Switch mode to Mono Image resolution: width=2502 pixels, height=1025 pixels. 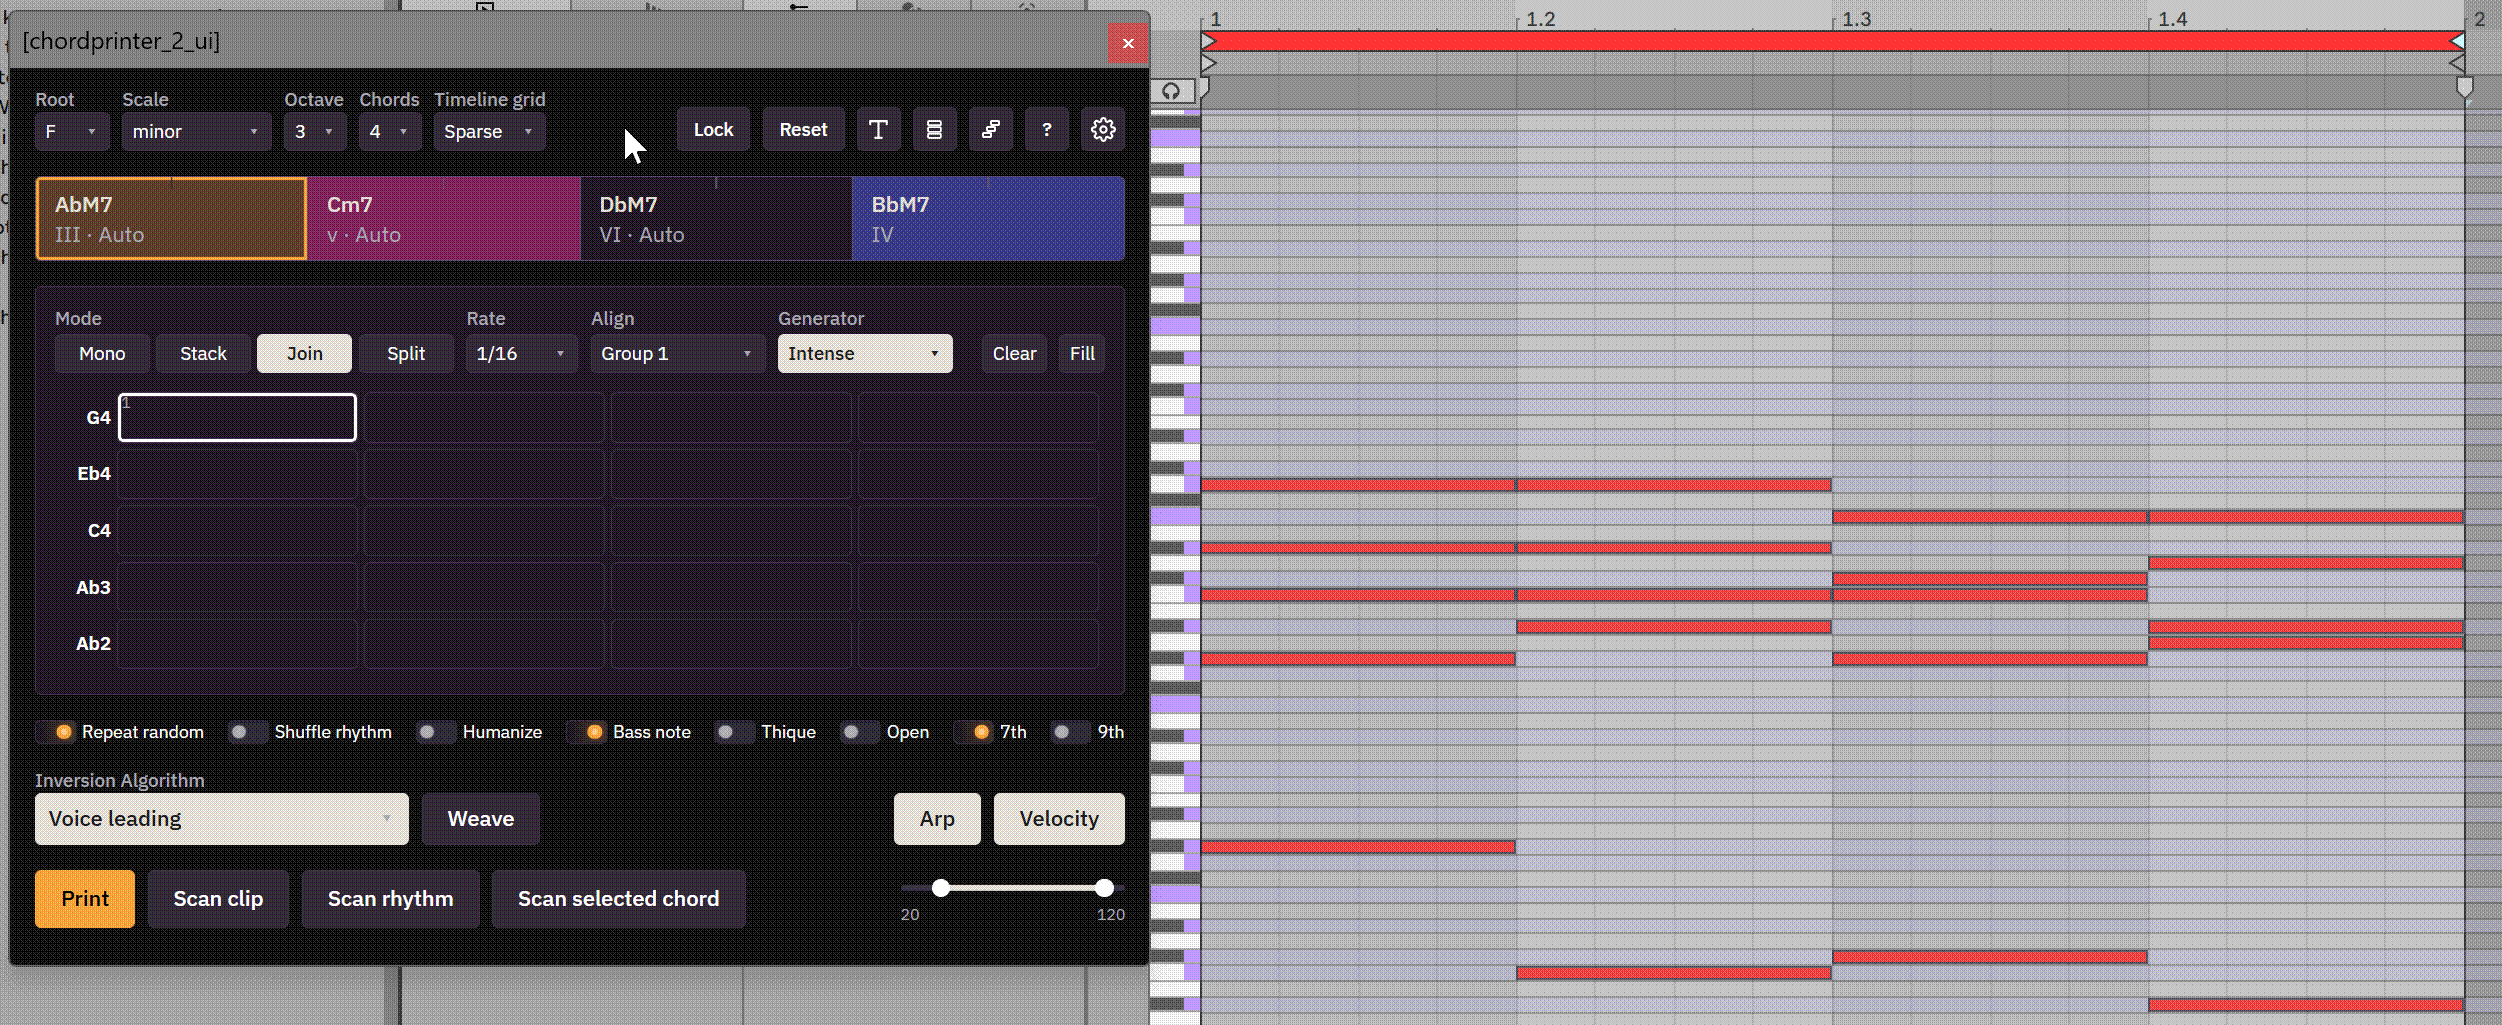tap(102, 354)
